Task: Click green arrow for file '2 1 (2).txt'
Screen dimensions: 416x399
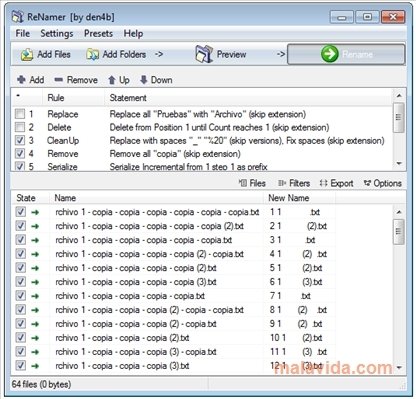Action: tap(35, 226)
